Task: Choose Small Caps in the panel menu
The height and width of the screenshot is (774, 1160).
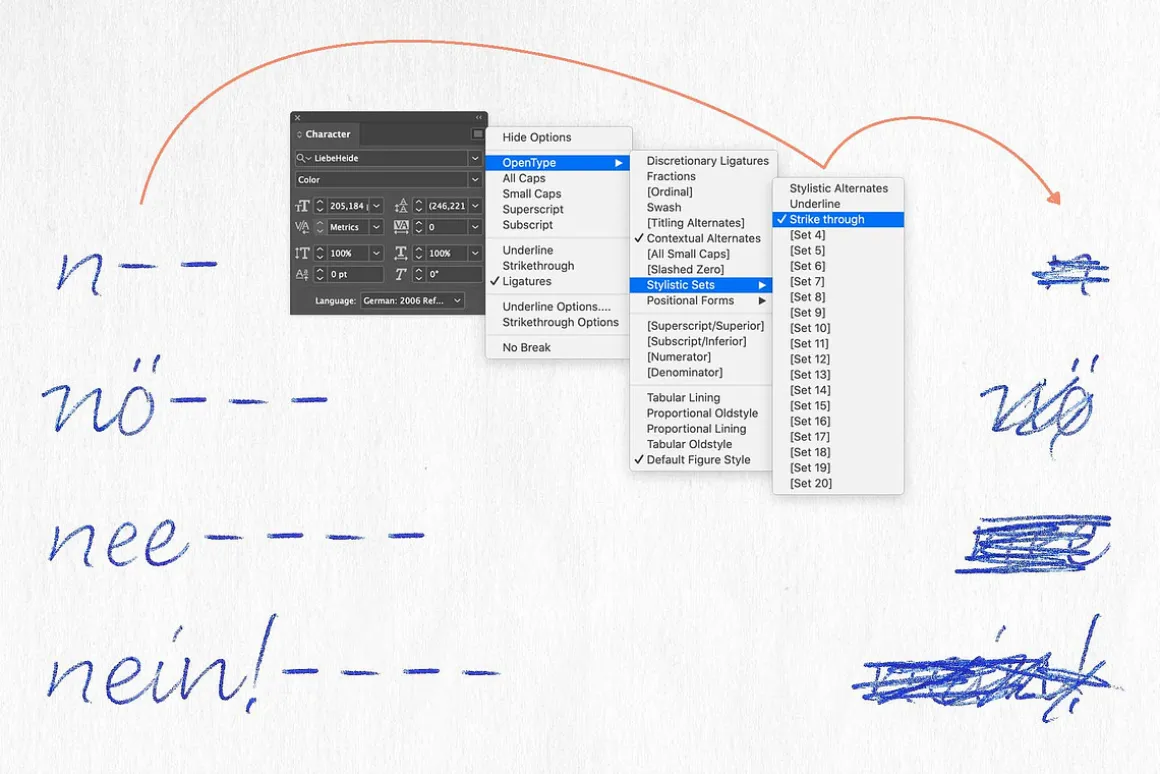Action: click(x=559, y=194)
